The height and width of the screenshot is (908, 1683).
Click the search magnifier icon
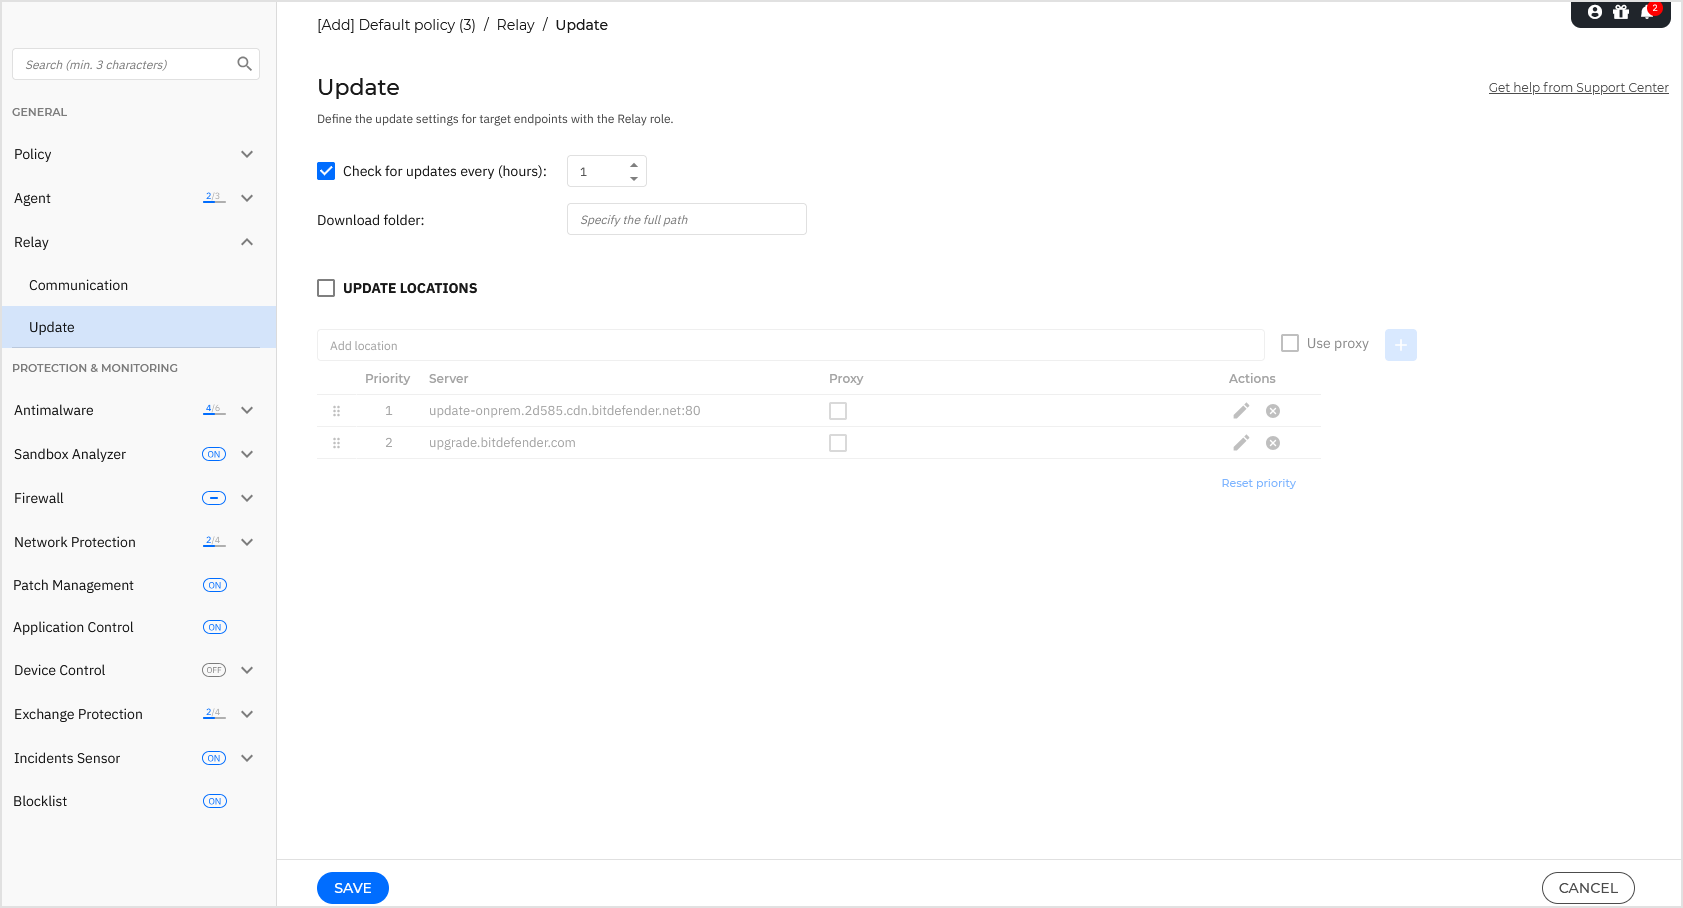244,64
